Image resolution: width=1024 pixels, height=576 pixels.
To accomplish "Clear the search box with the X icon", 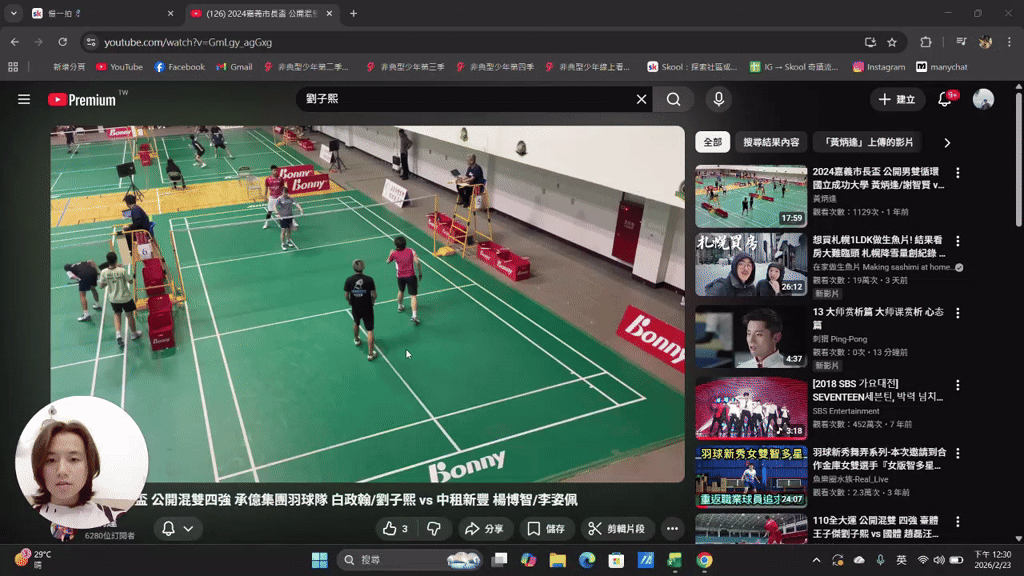I will (641, 99).
